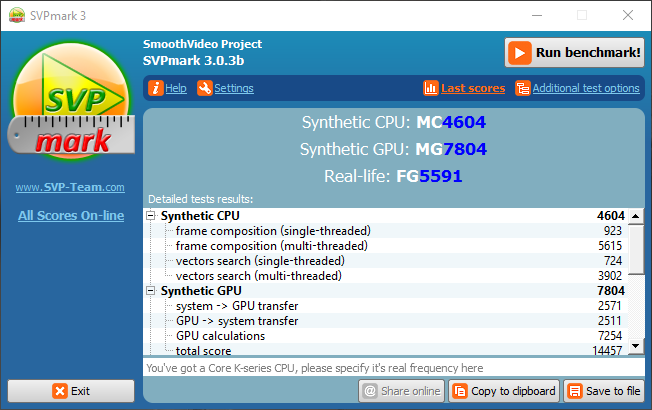The width and height of the screenshot is (652, 410).
Task: Click the Copy to clipboard icon
Action: [x=460, y=391]
